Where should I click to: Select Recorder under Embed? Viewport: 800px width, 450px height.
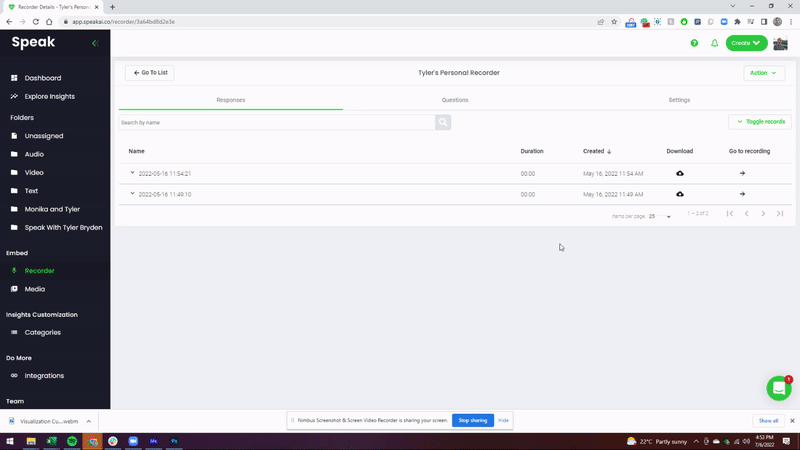tap(39, 271)
